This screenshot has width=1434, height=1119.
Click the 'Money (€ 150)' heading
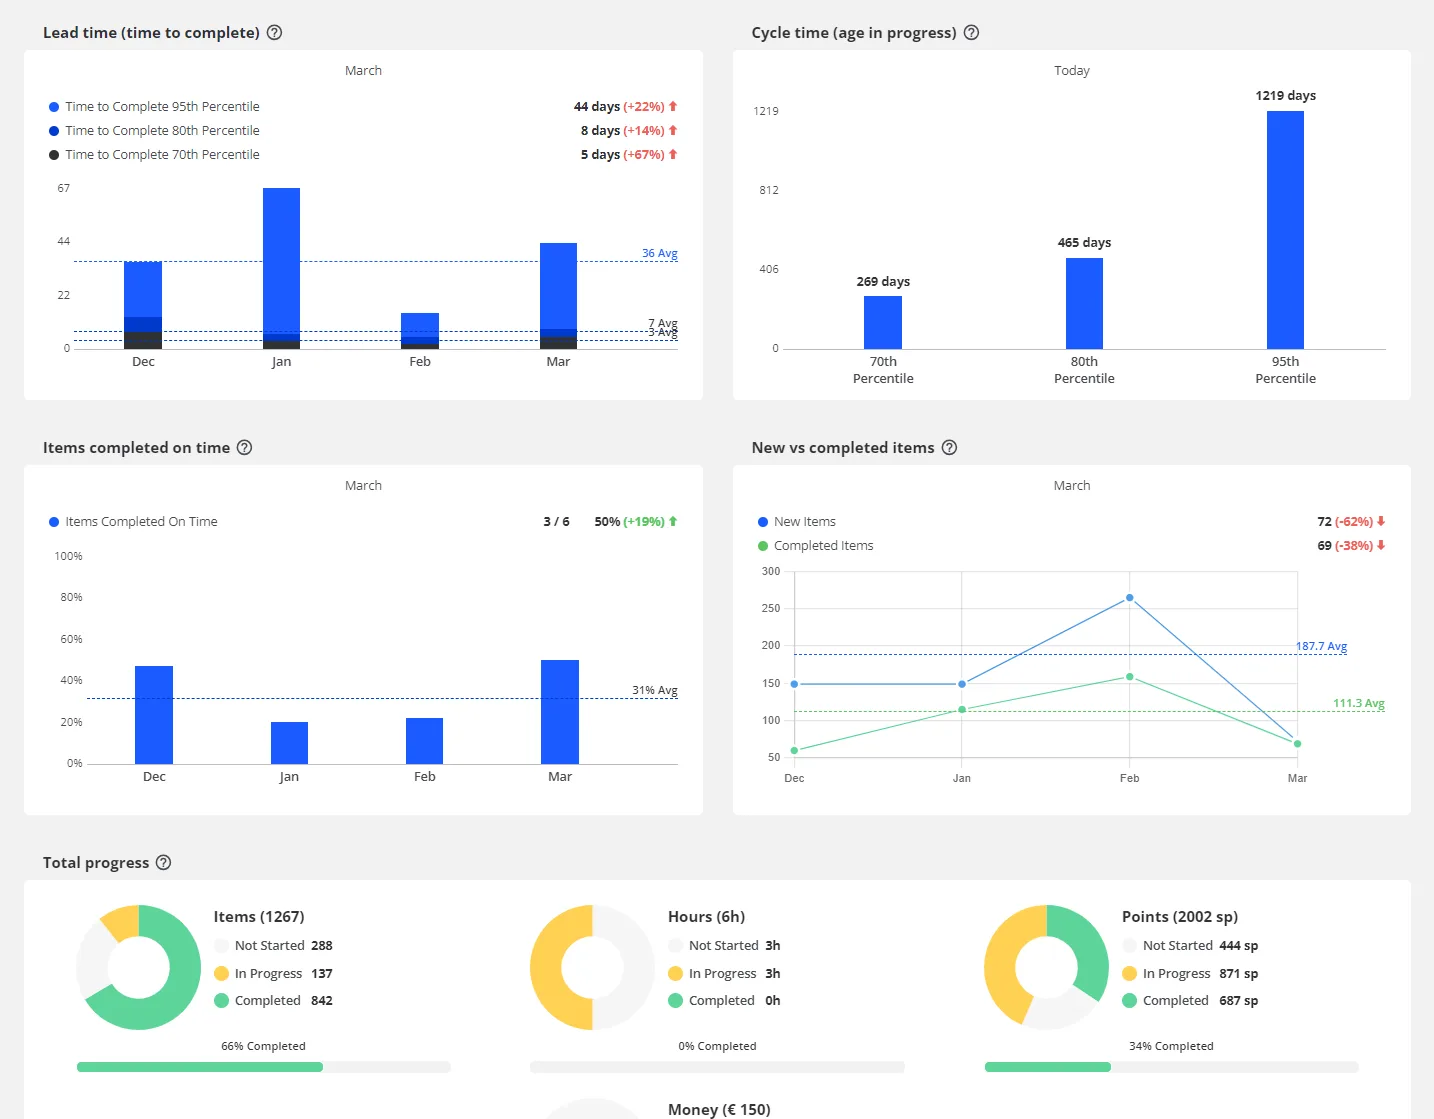click(x=719, y=1110)
